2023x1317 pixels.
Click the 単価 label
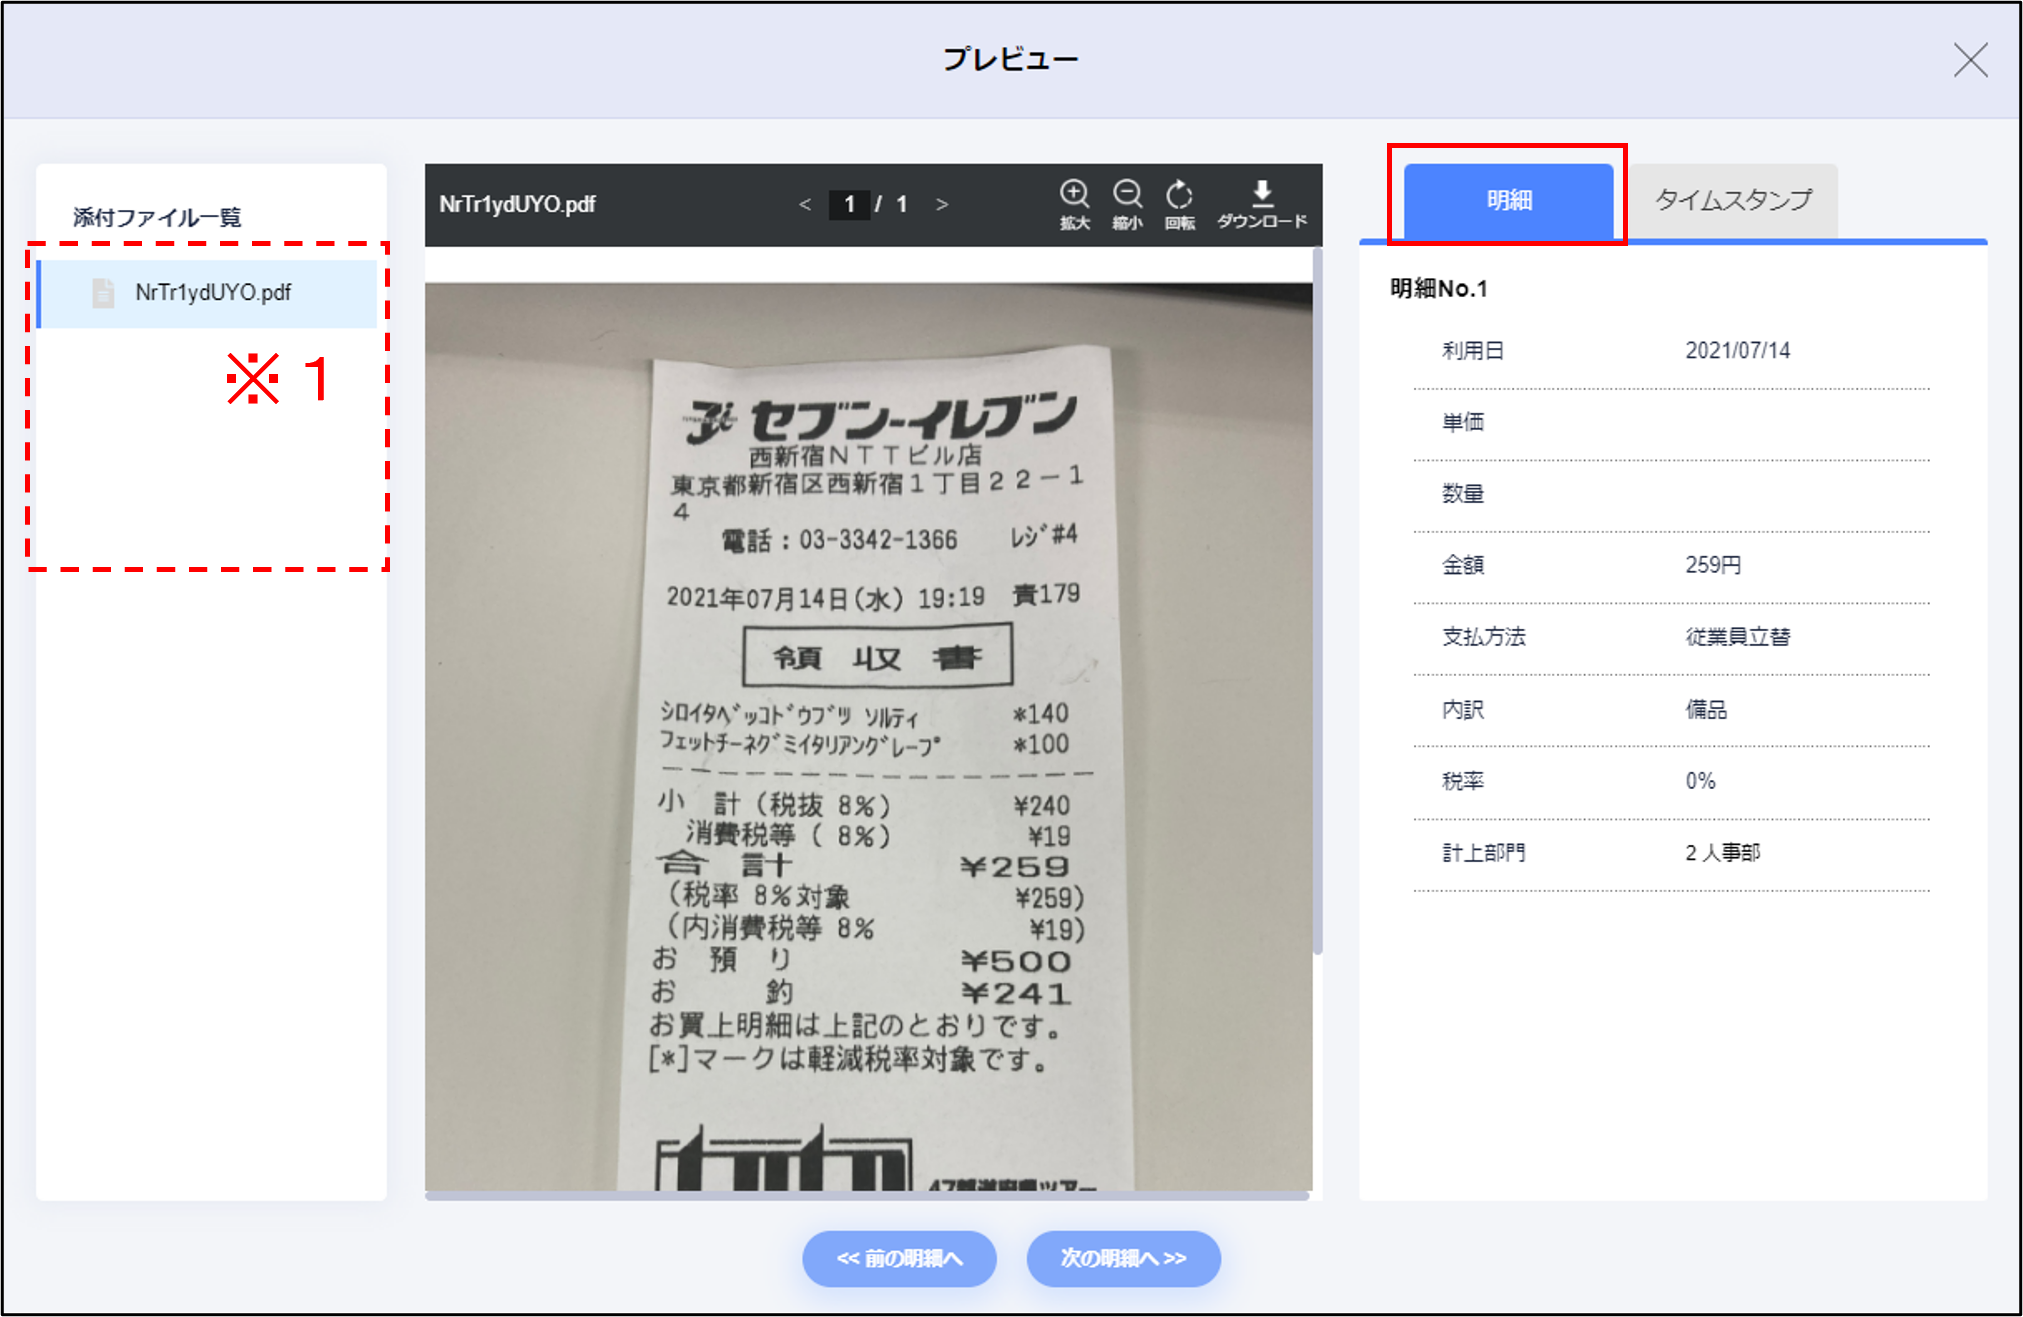[x=1462, y=422]
